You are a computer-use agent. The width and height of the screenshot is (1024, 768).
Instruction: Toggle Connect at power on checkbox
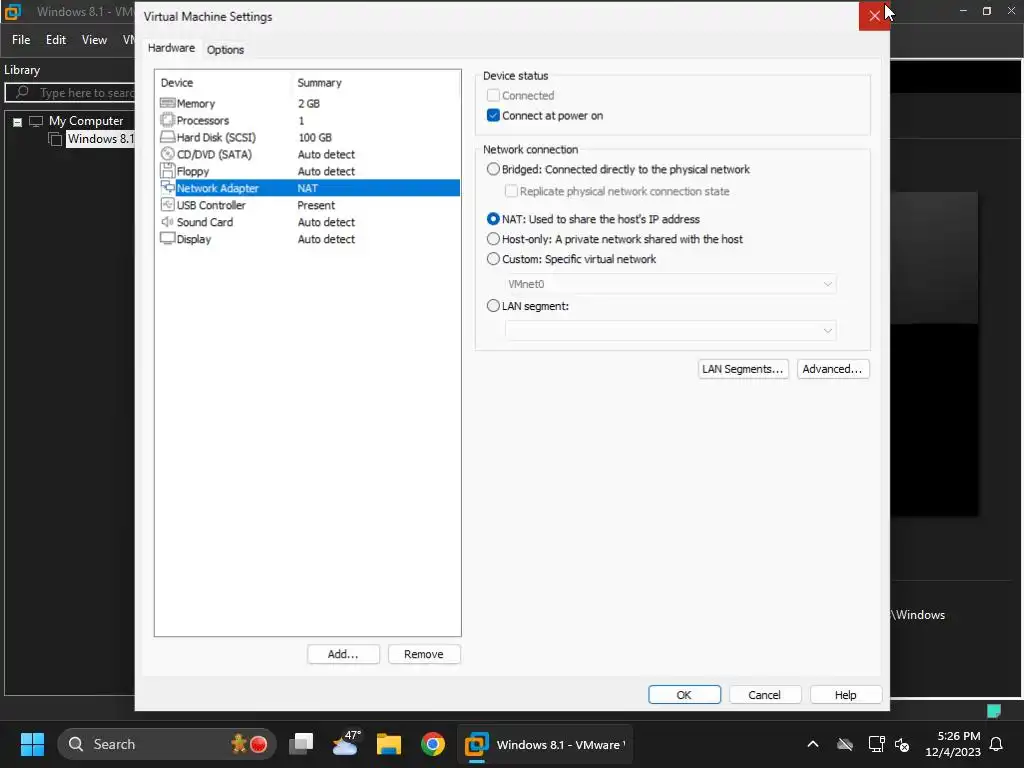pos(493,116)
